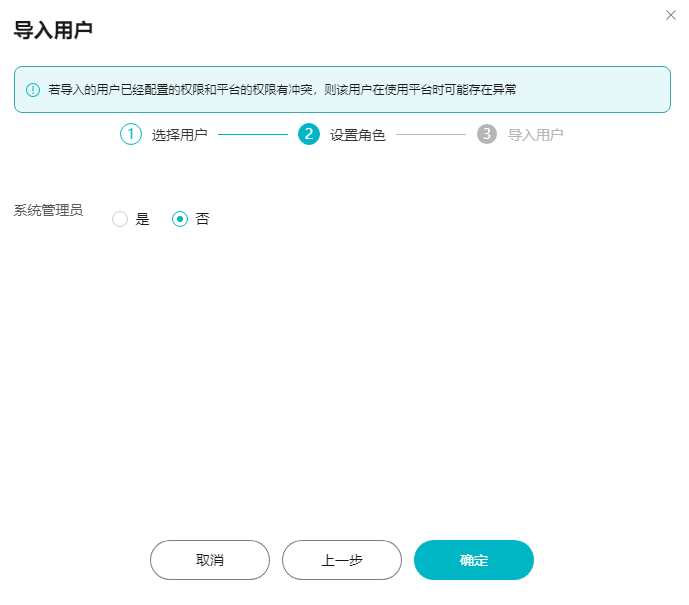Select 否 for 系统管理员
Image resolution: width=689 pixels, height=605 pixels.
tap(180, 219)
